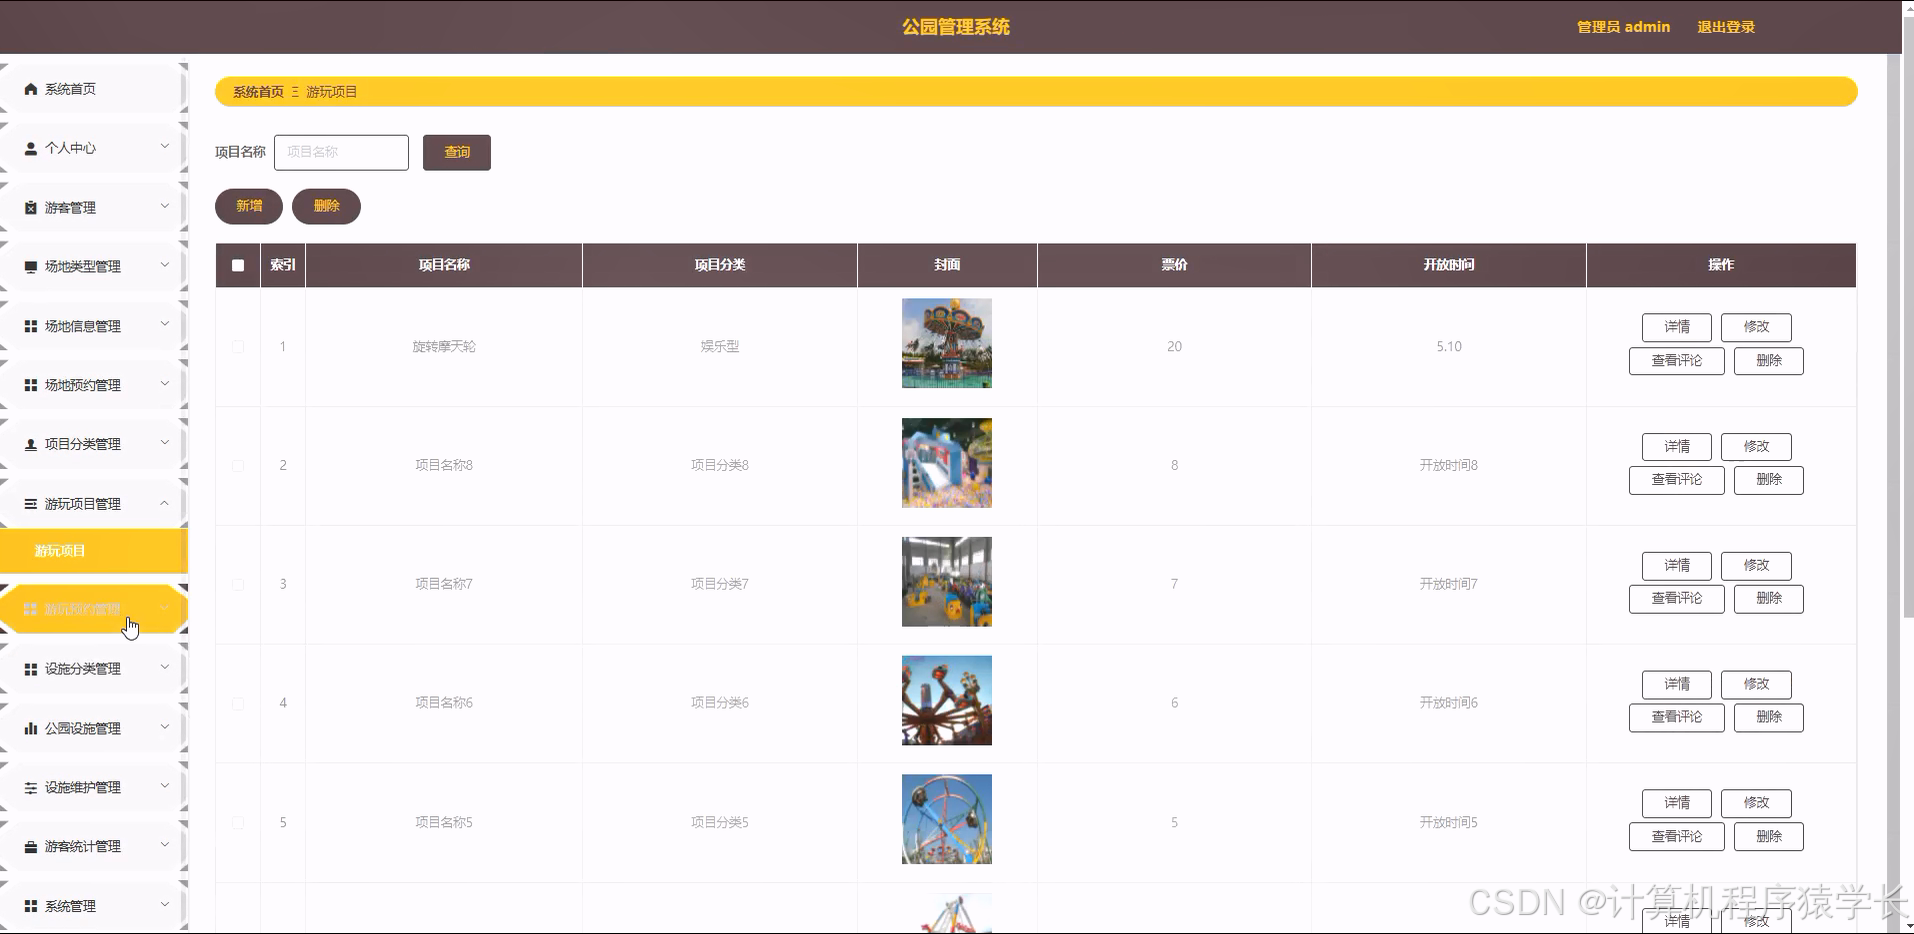The width and height of the screenshot is (1914, 934).
Task: Select the 游玩项目 submenu item
Action: click(93, 551)
